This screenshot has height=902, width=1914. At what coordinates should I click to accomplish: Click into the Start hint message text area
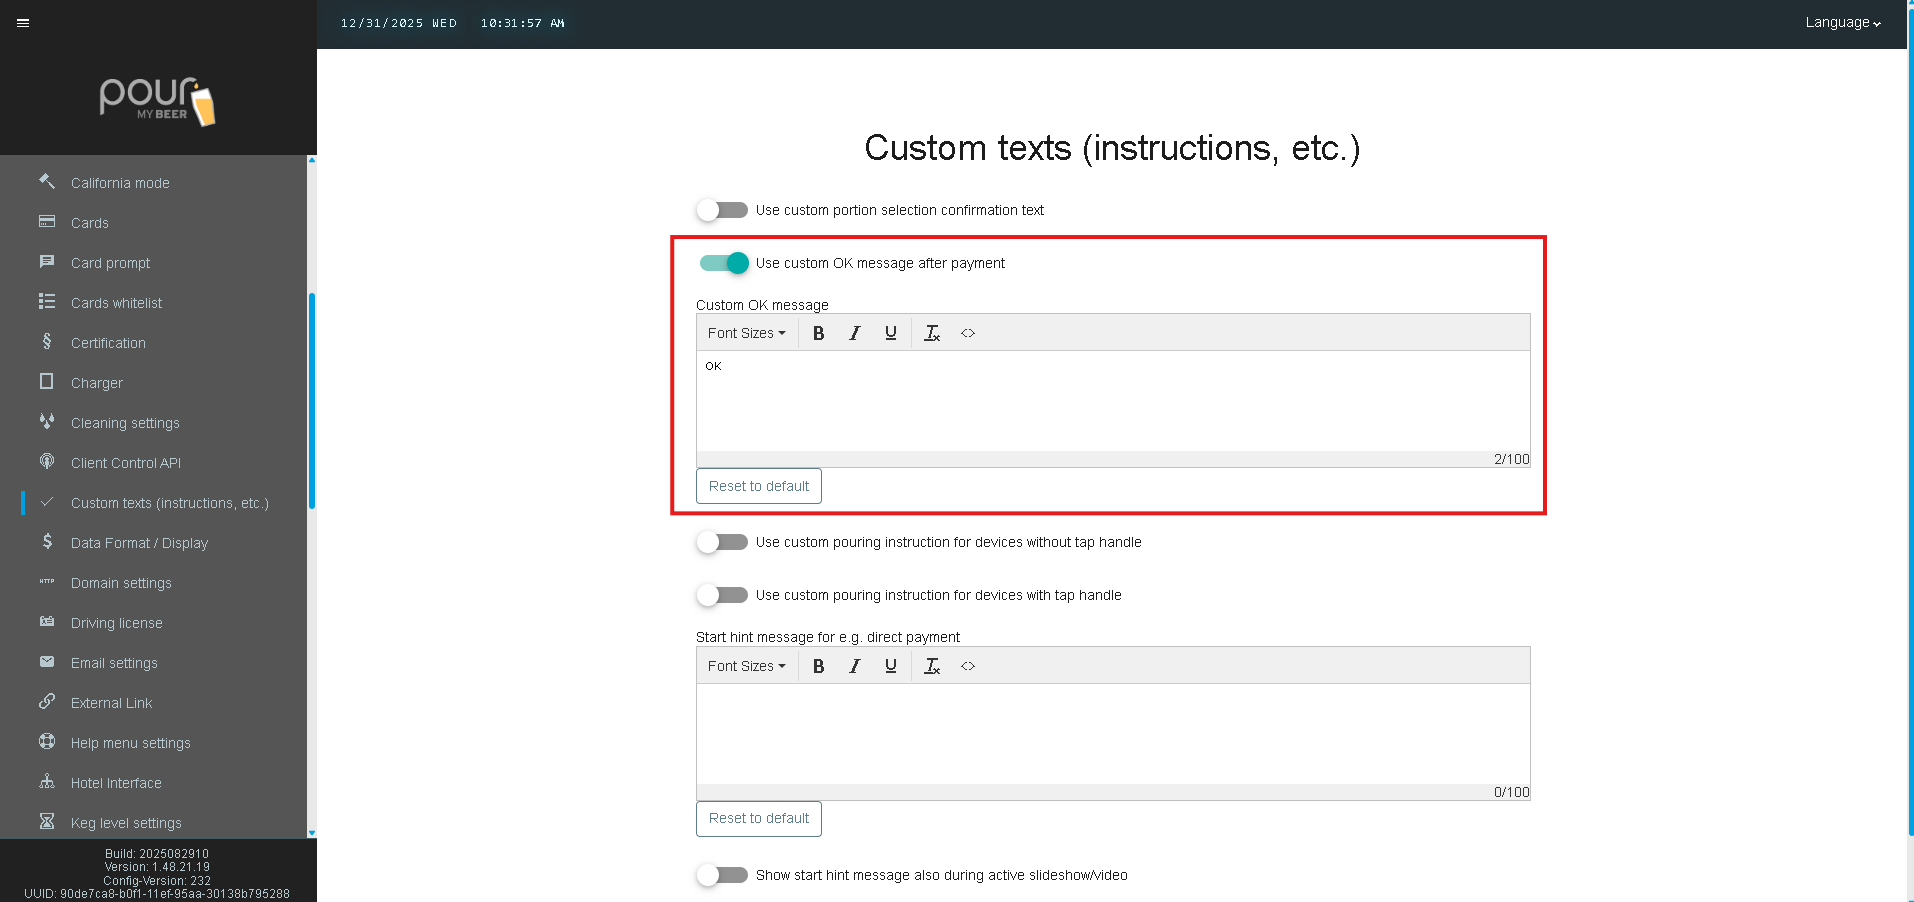[x=1112, y=733]
